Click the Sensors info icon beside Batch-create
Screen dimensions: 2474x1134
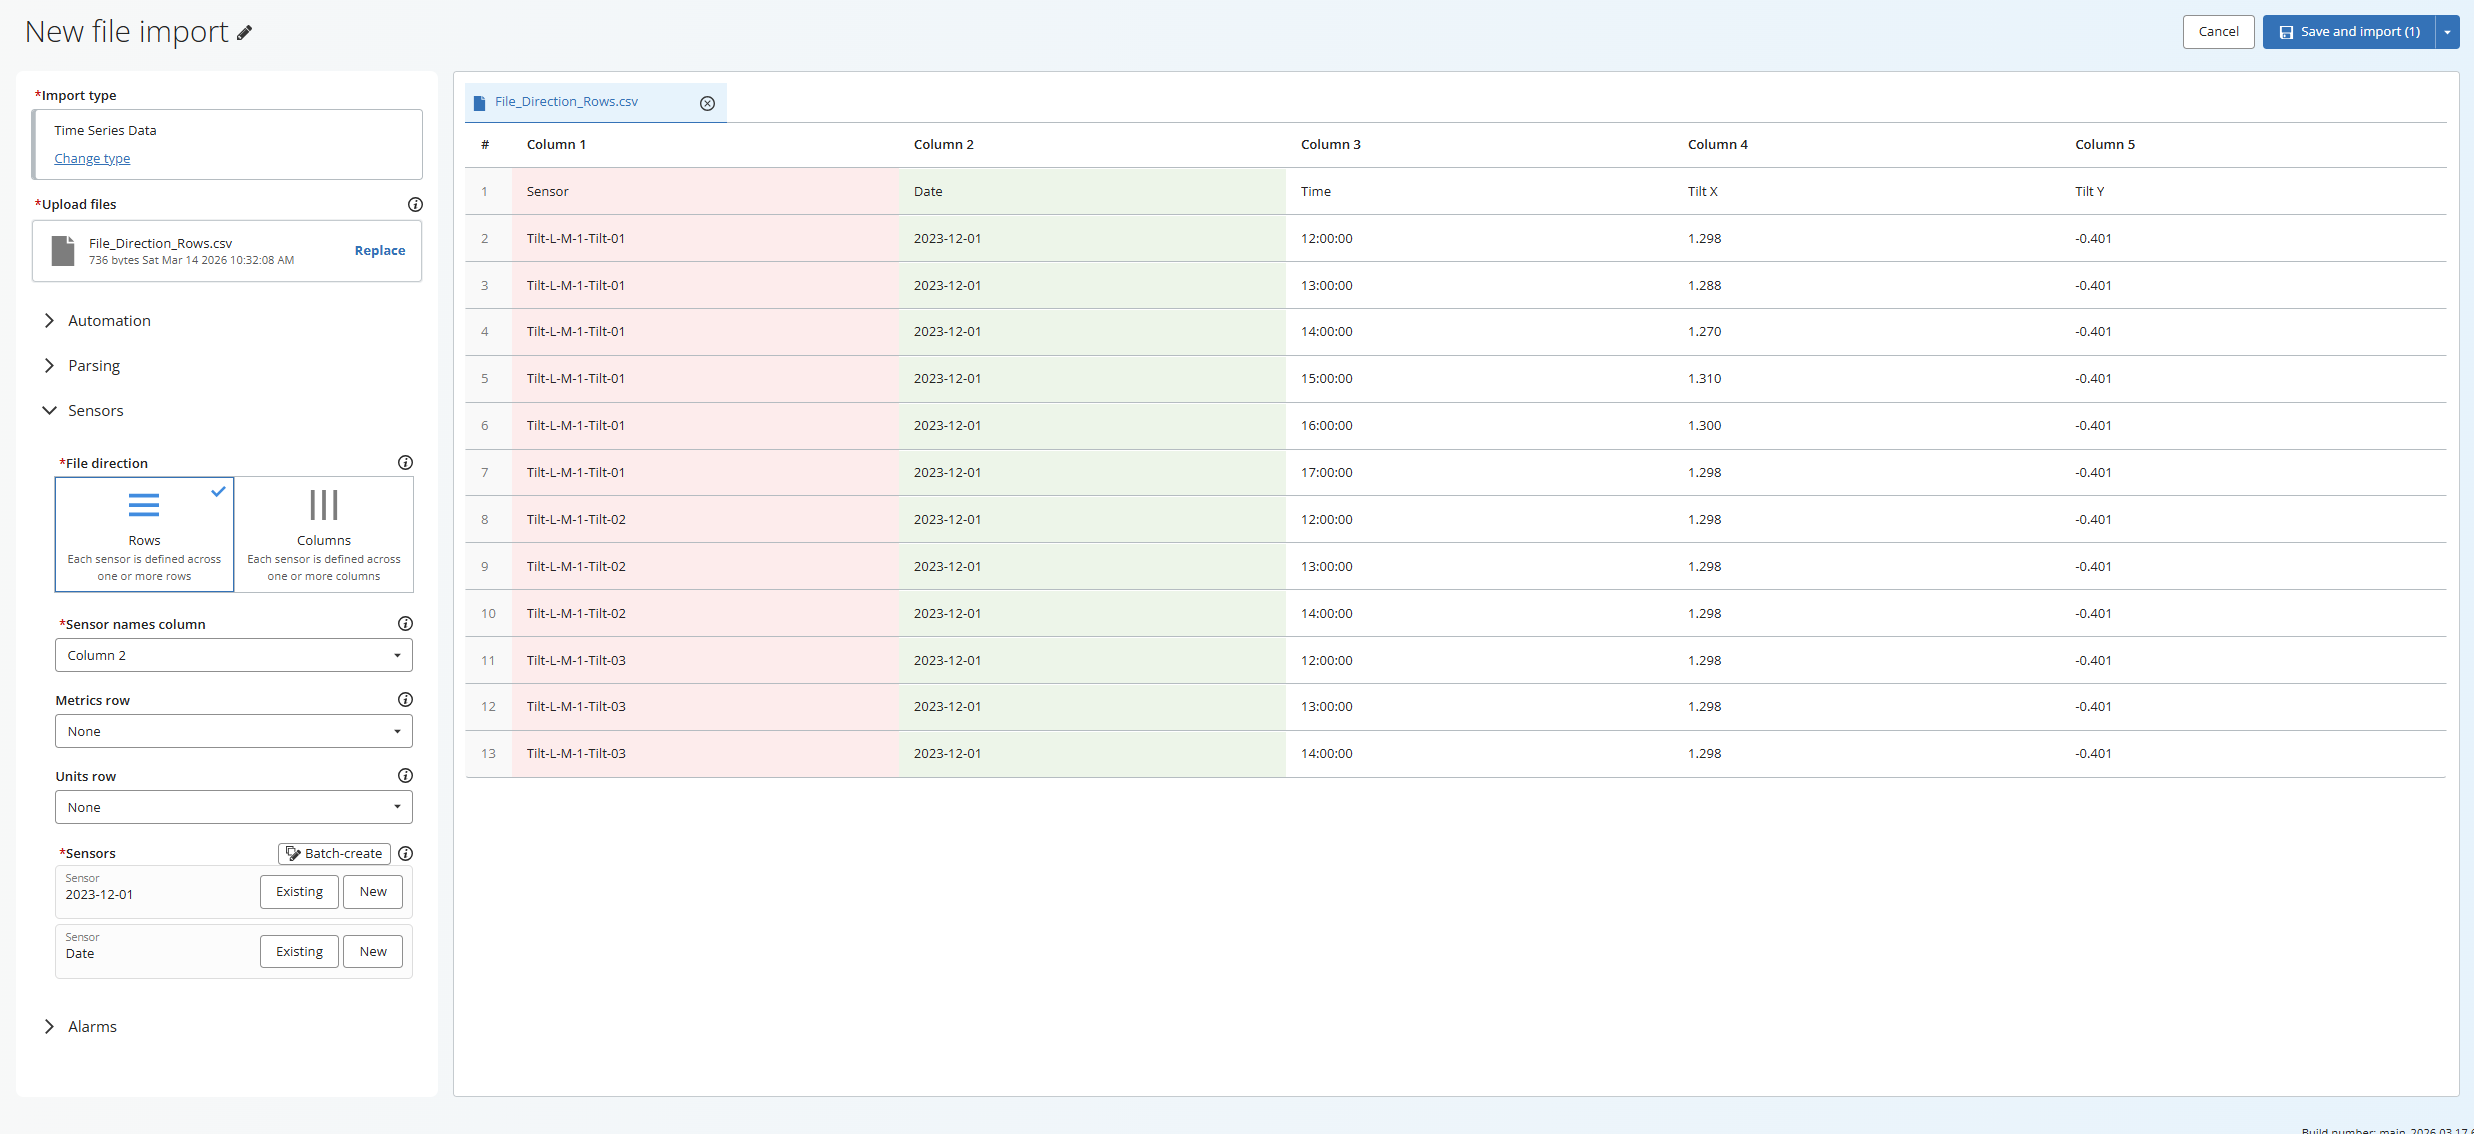point(405,854)
